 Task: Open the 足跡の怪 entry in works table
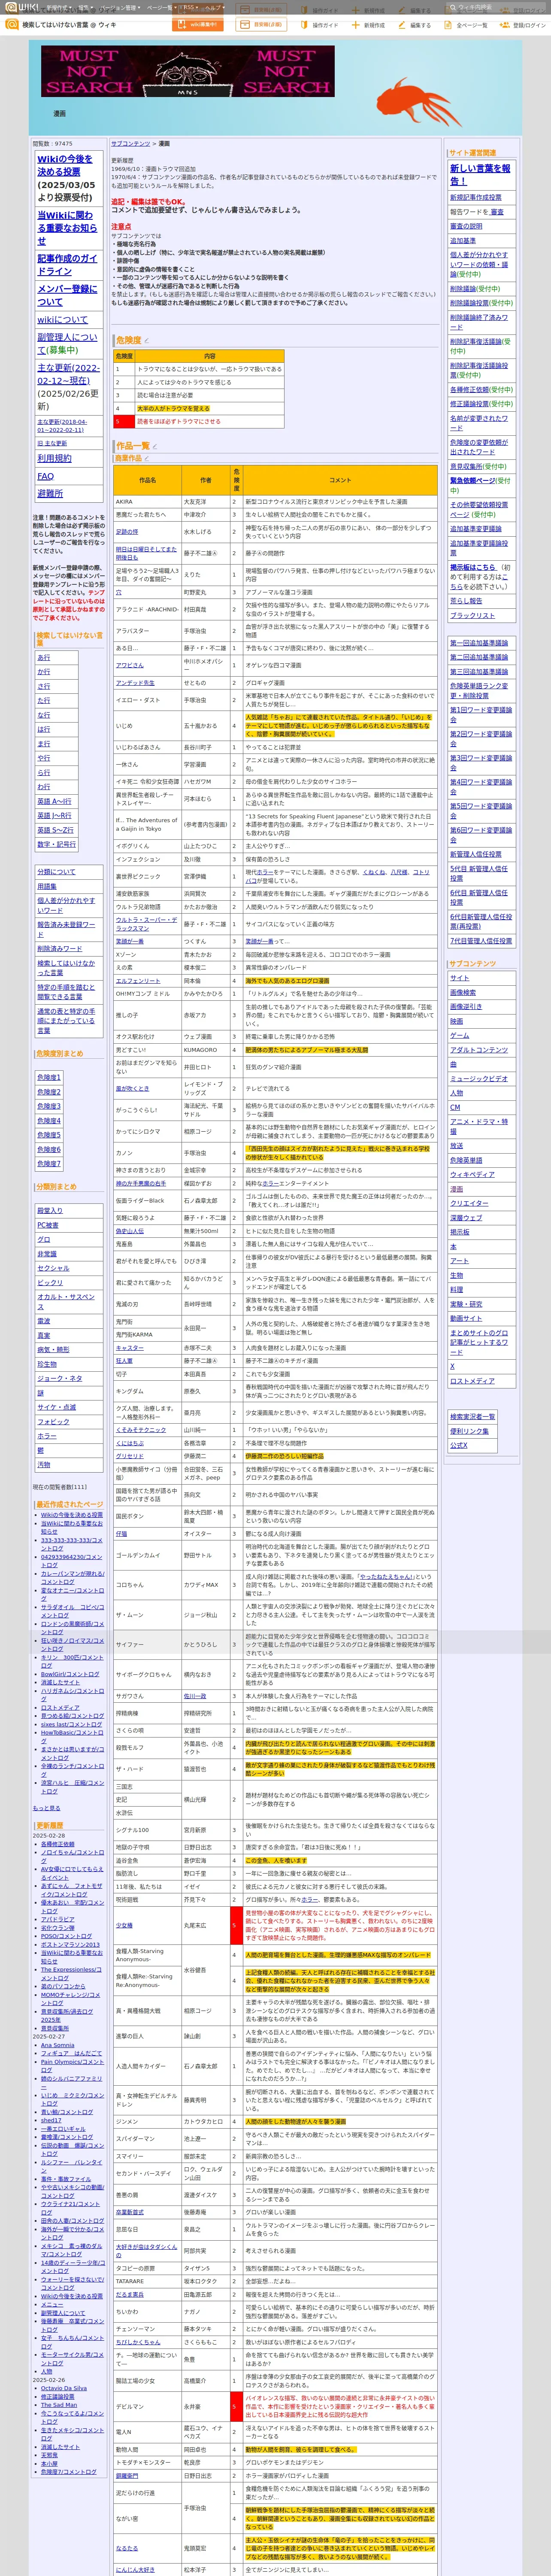tap(127, 532)
